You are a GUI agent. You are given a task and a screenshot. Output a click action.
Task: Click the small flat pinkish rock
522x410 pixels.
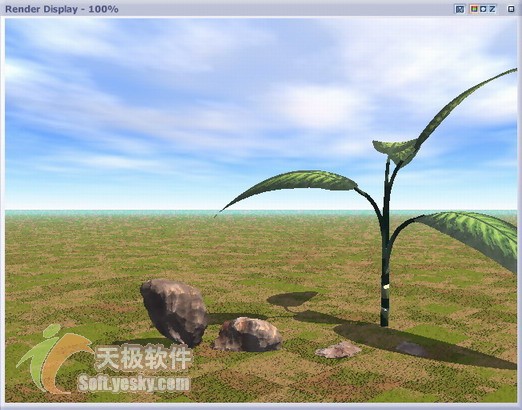(x=338, y=350)
